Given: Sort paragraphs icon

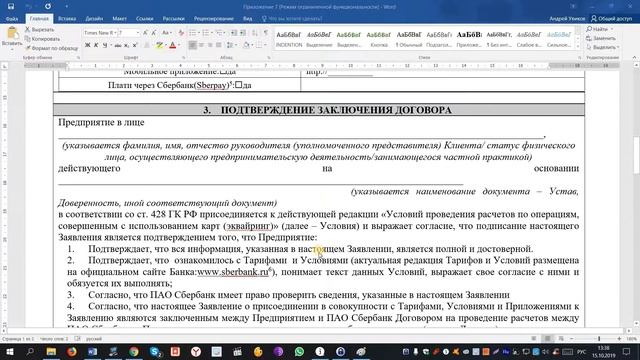Looking at the screenshot, I should click(255, 33).
